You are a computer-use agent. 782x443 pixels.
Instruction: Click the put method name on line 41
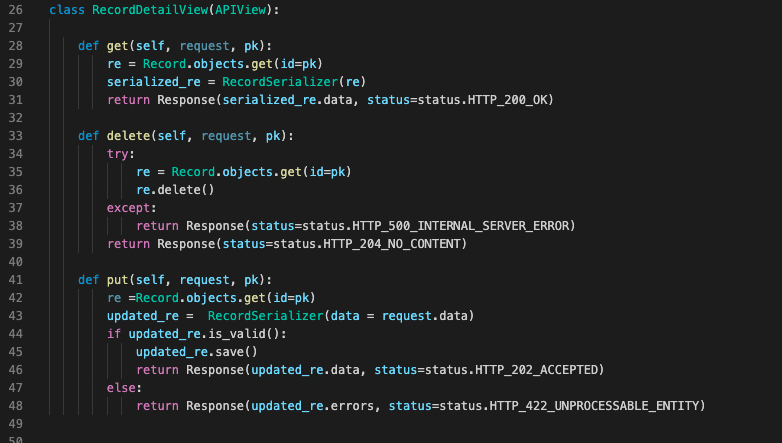(117, 280)
